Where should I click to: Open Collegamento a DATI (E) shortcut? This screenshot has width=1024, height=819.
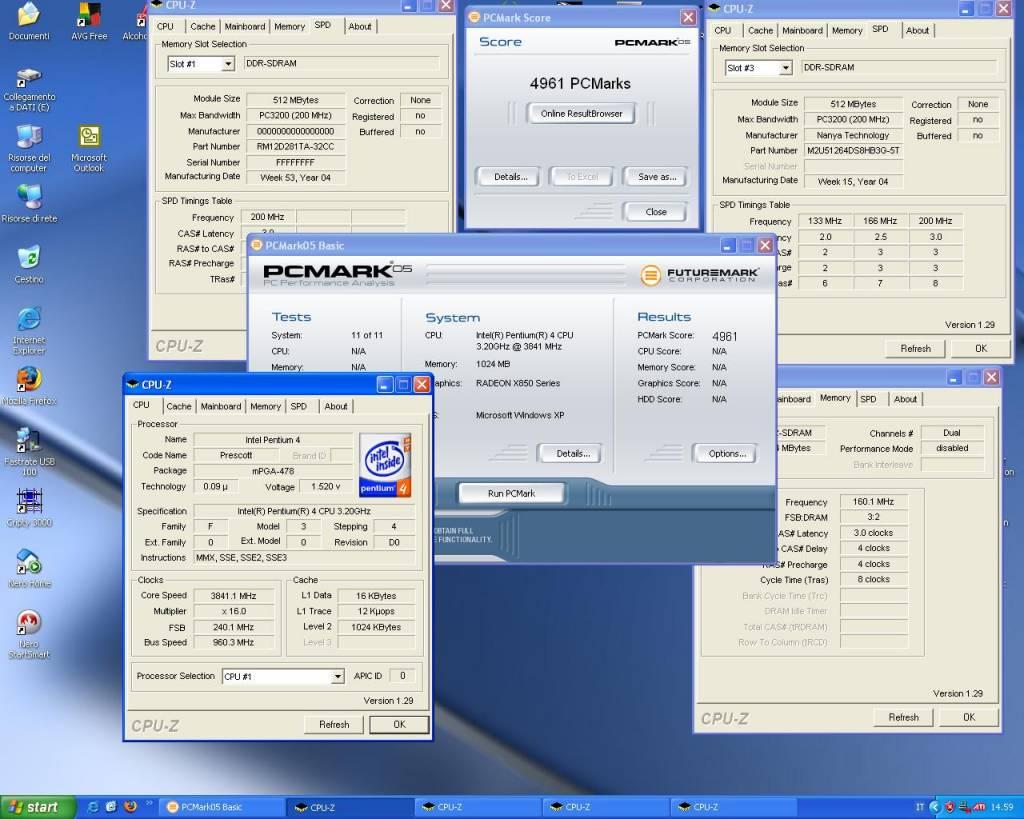(29, 90)
